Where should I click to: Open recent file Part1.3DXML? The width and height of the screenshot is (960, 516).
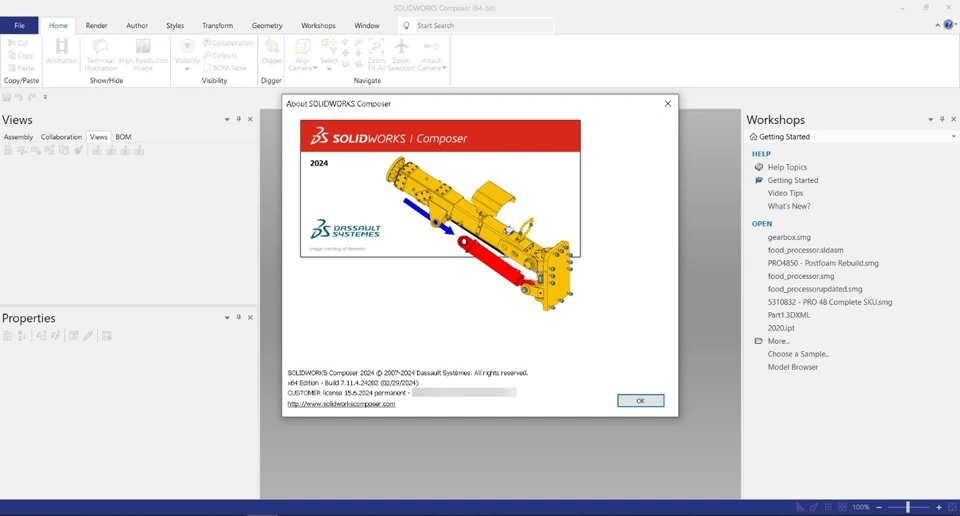pos(789,315)
